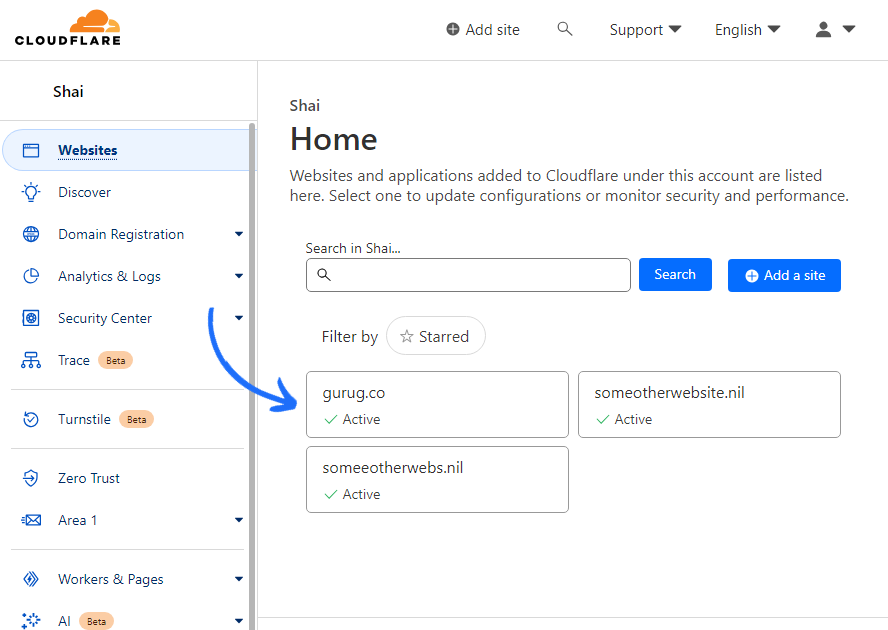Click the Add site link in header
888x630 pixels.
(483, 29)
